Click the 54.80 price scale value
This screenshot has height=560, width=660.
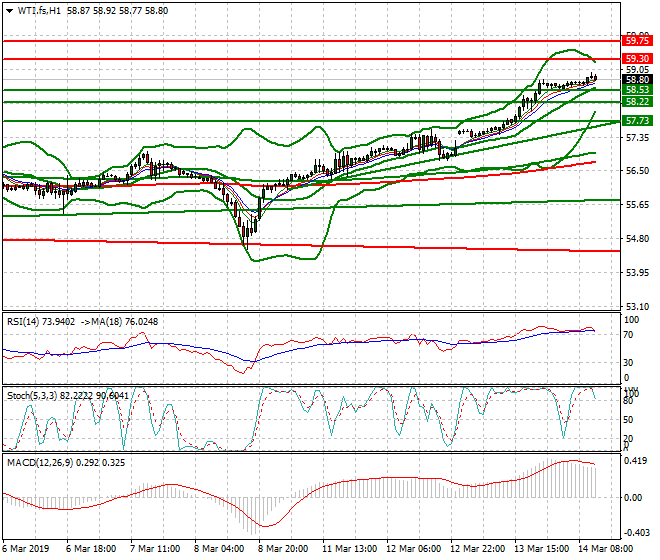637,239
